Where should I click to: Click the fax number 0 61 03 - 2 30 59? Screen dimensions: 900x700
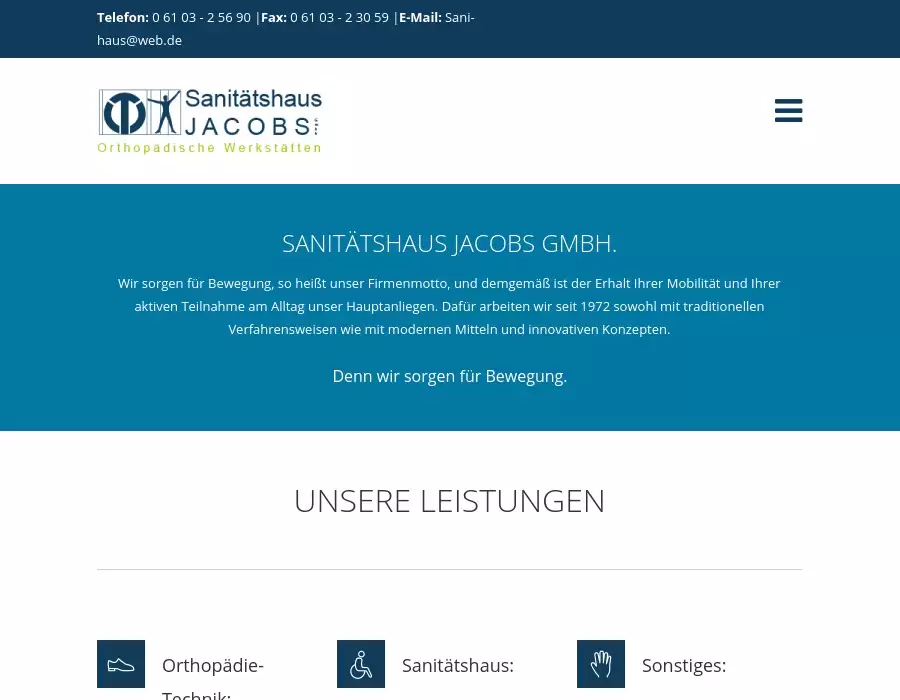point(339,18)
